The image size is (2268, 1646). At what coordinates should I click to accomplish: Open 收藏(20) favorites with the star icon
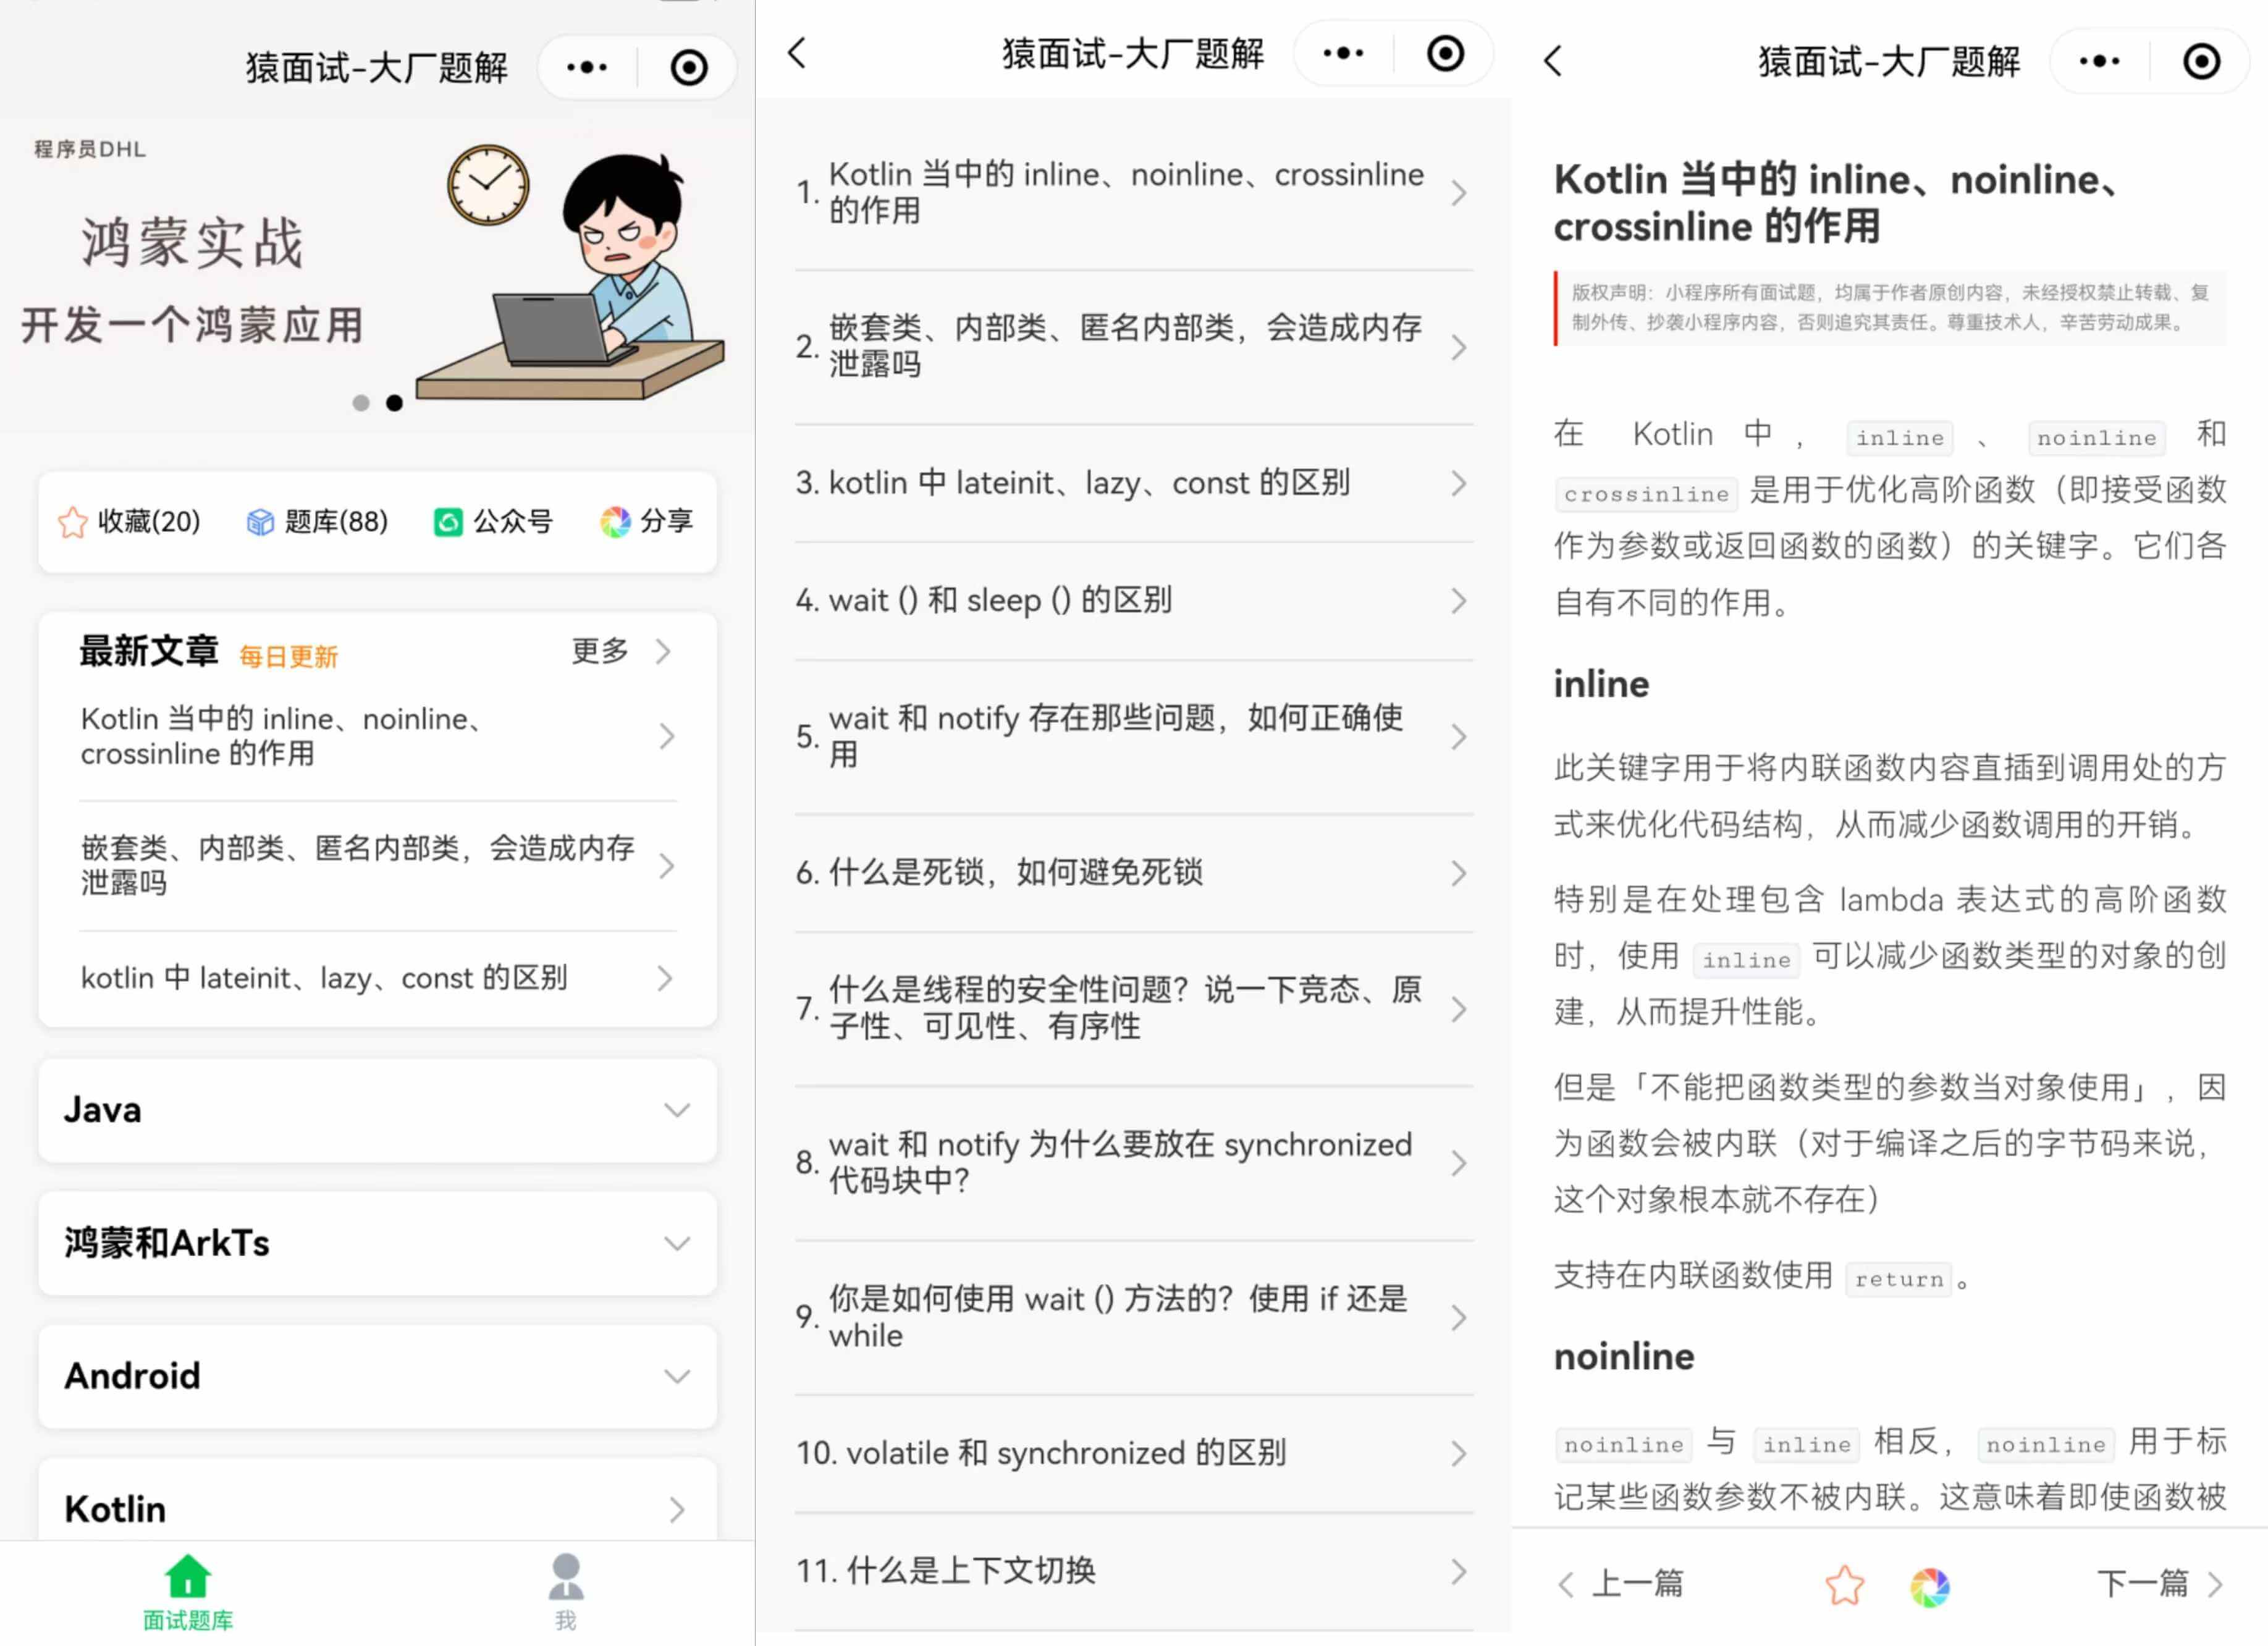point(129,521)
